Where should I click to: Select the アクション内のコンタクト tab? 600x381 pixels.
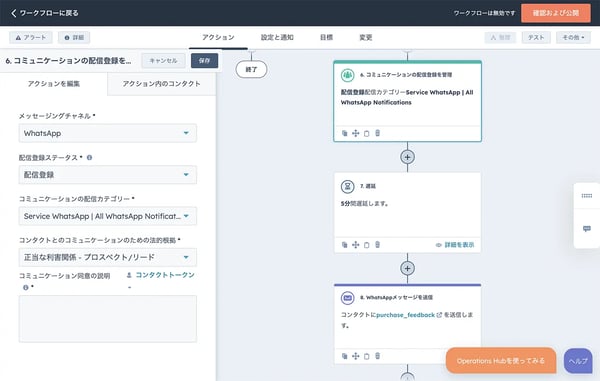pyautogui.click(x=161, y=84)
